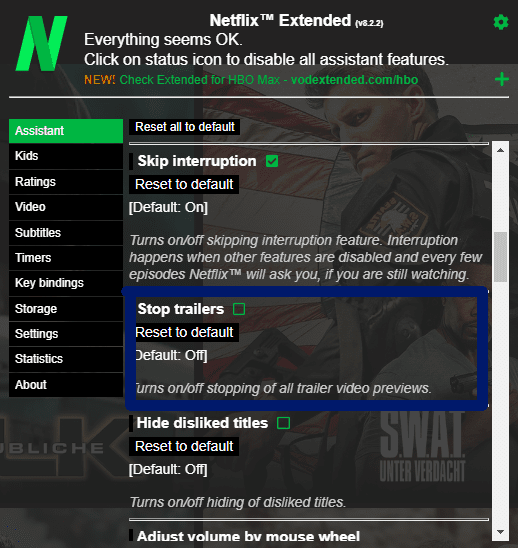The height and width of the screenshot is (548, 518).
Task: Click the green plus icon beside HBO notice
Action: point(502,79)
